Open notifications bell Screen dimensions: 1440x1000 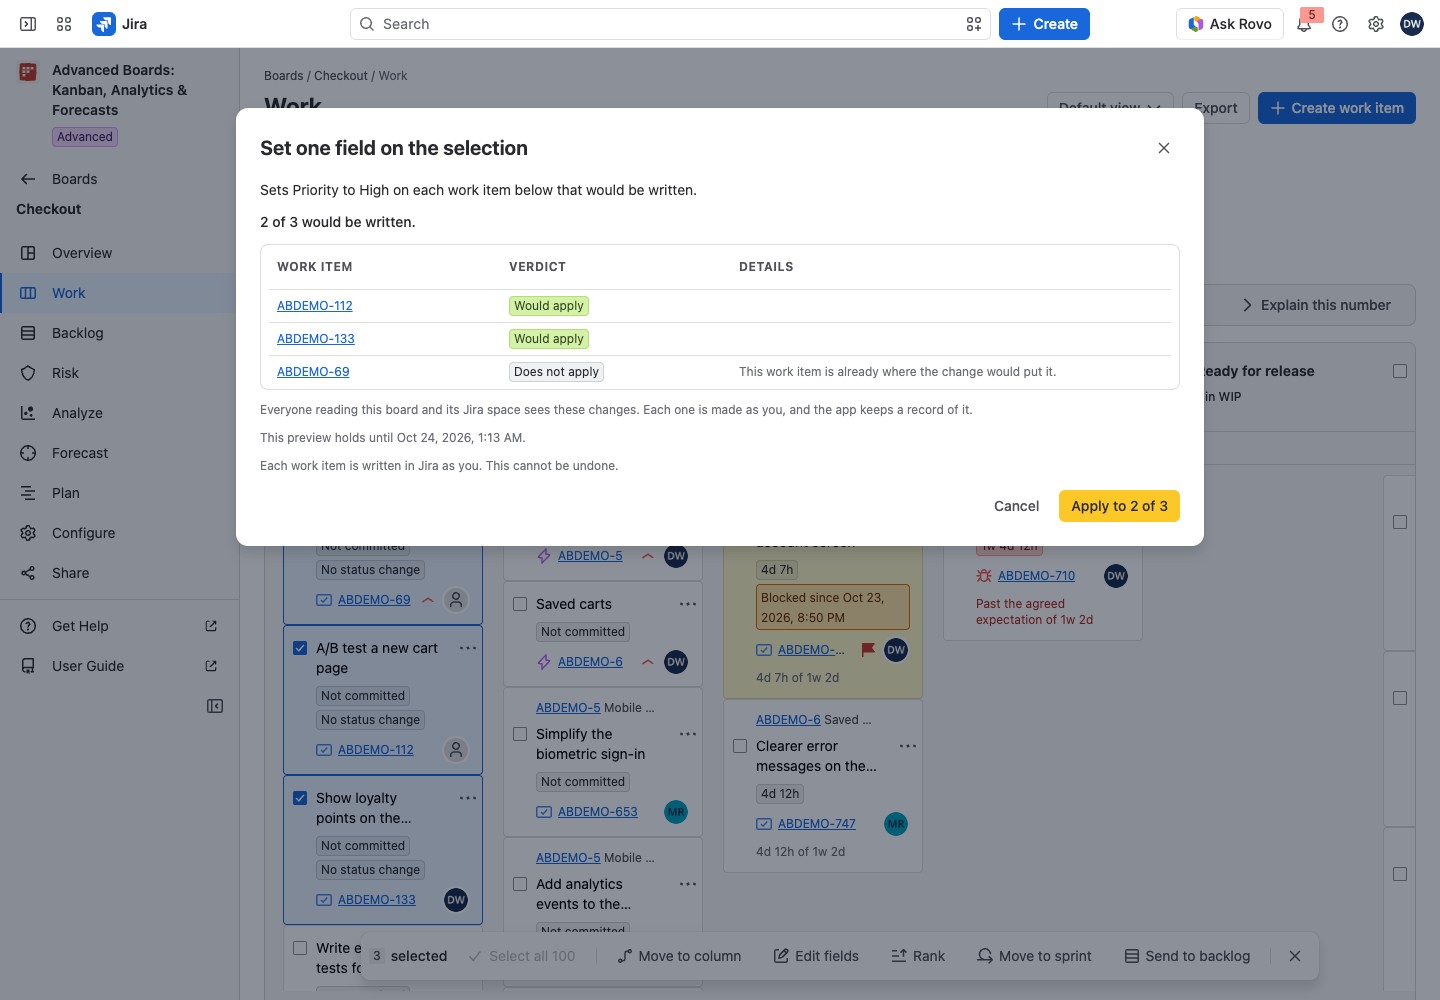pos(1304,24)
